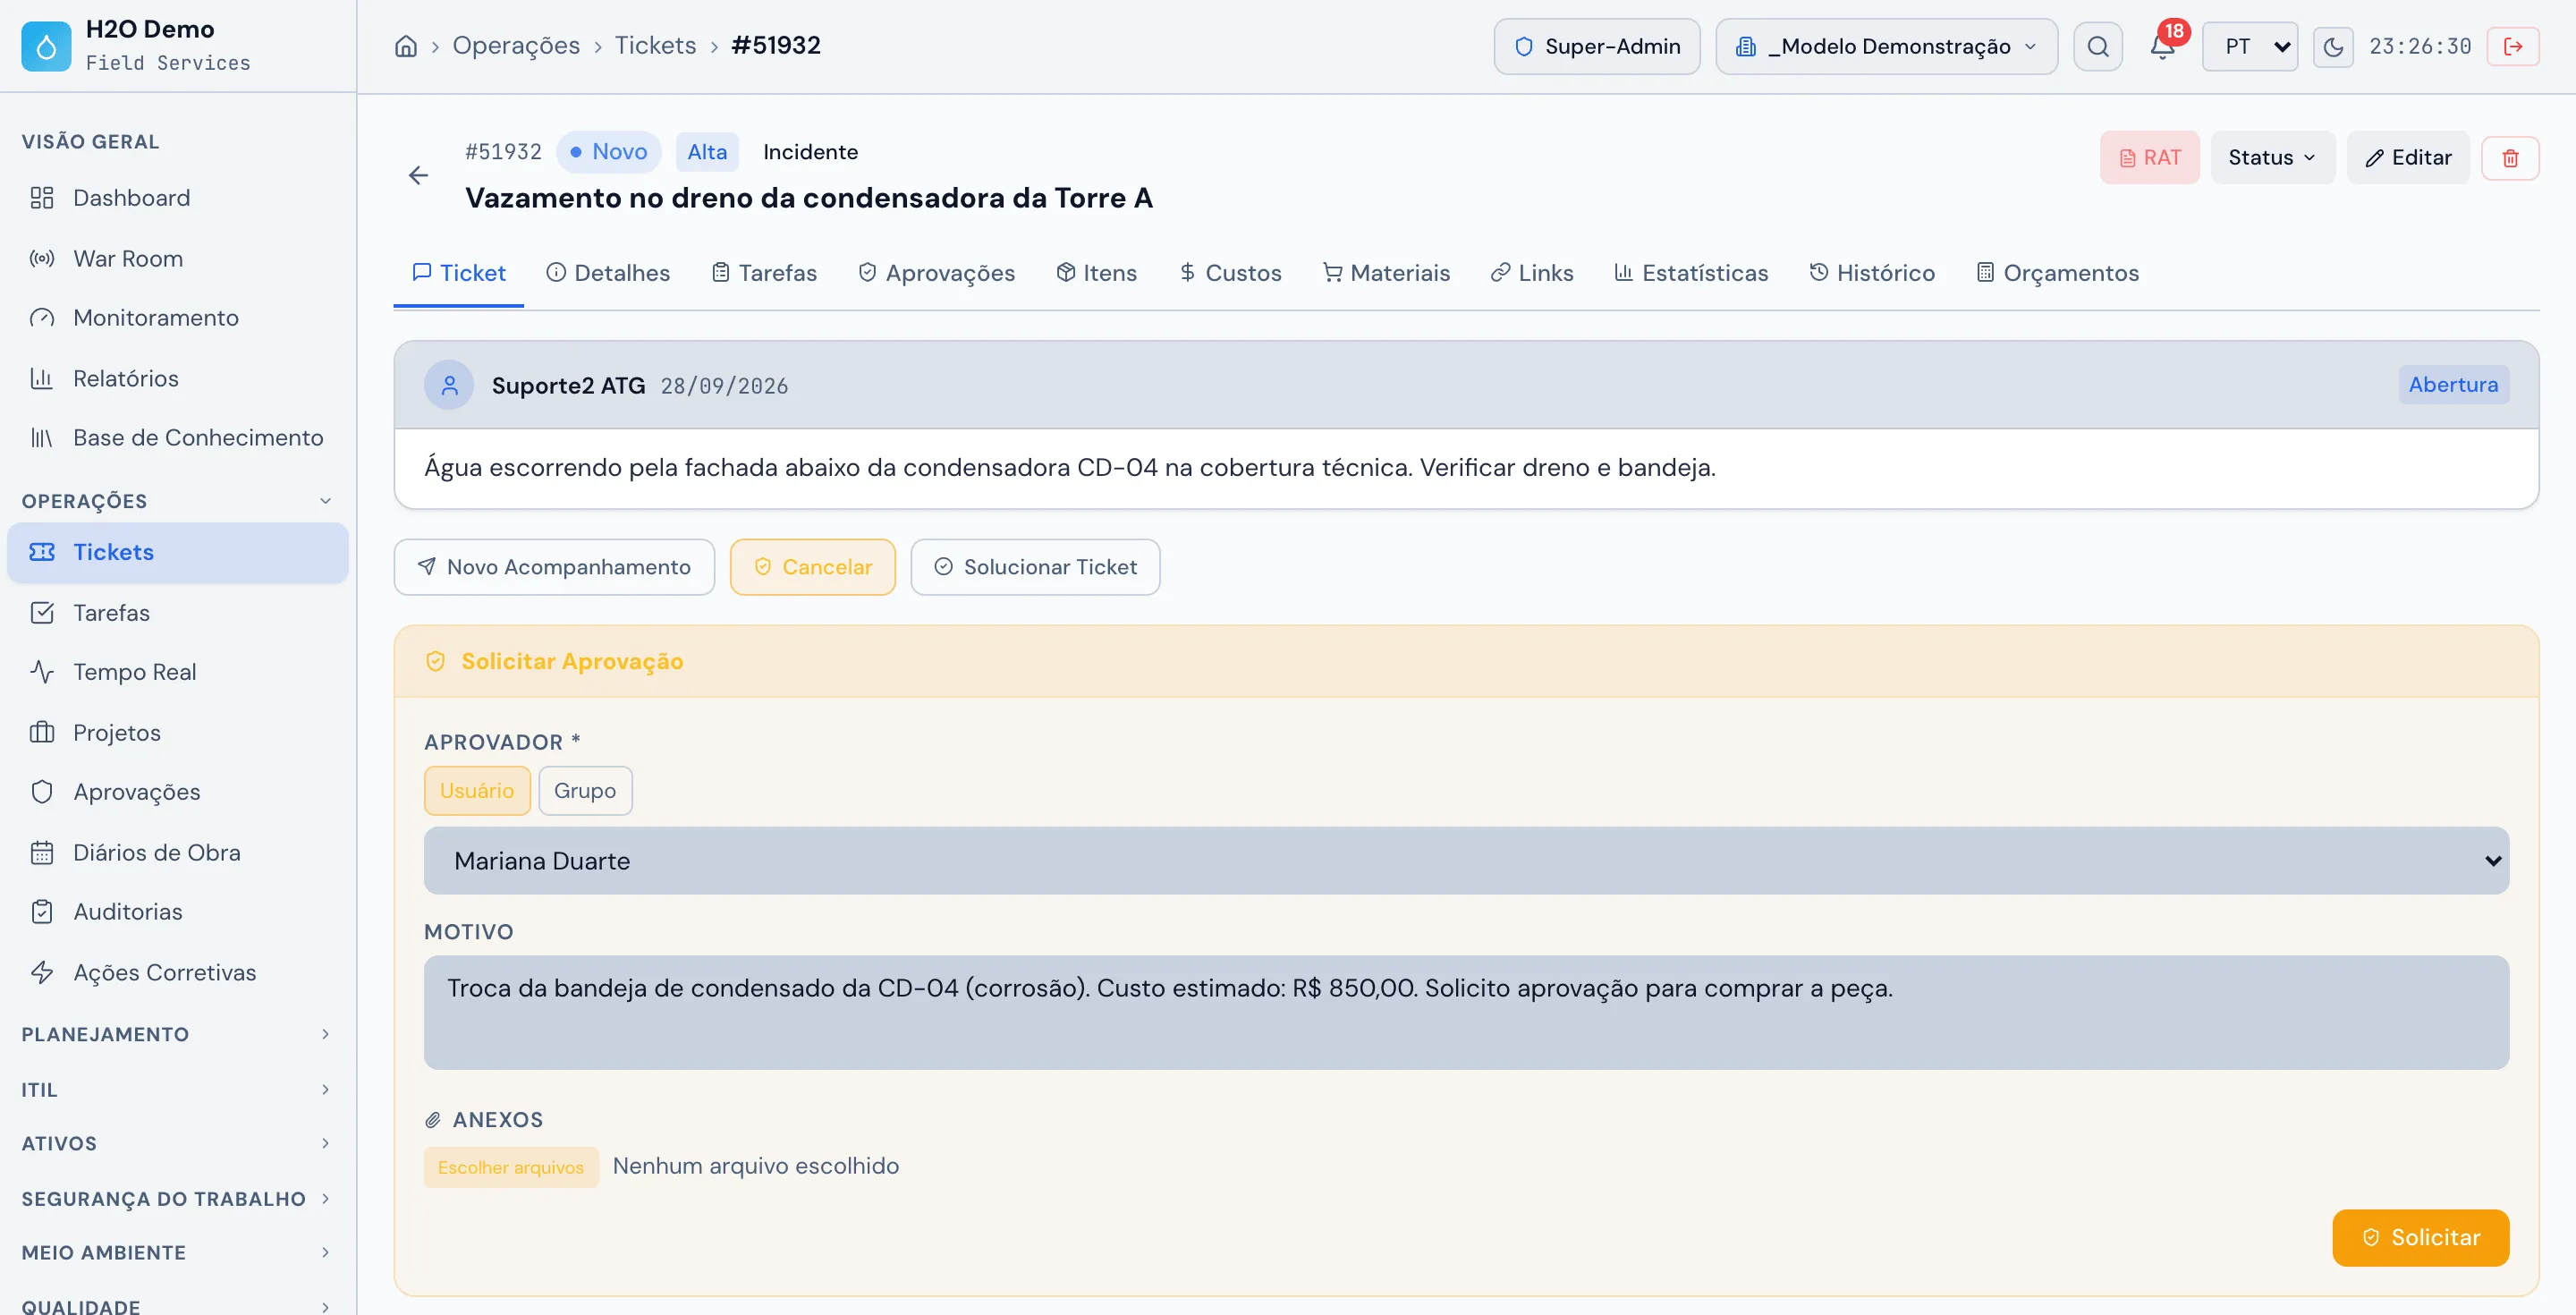
Task: Open Auditorias in the sidebar
Action: tap(178, 912)
